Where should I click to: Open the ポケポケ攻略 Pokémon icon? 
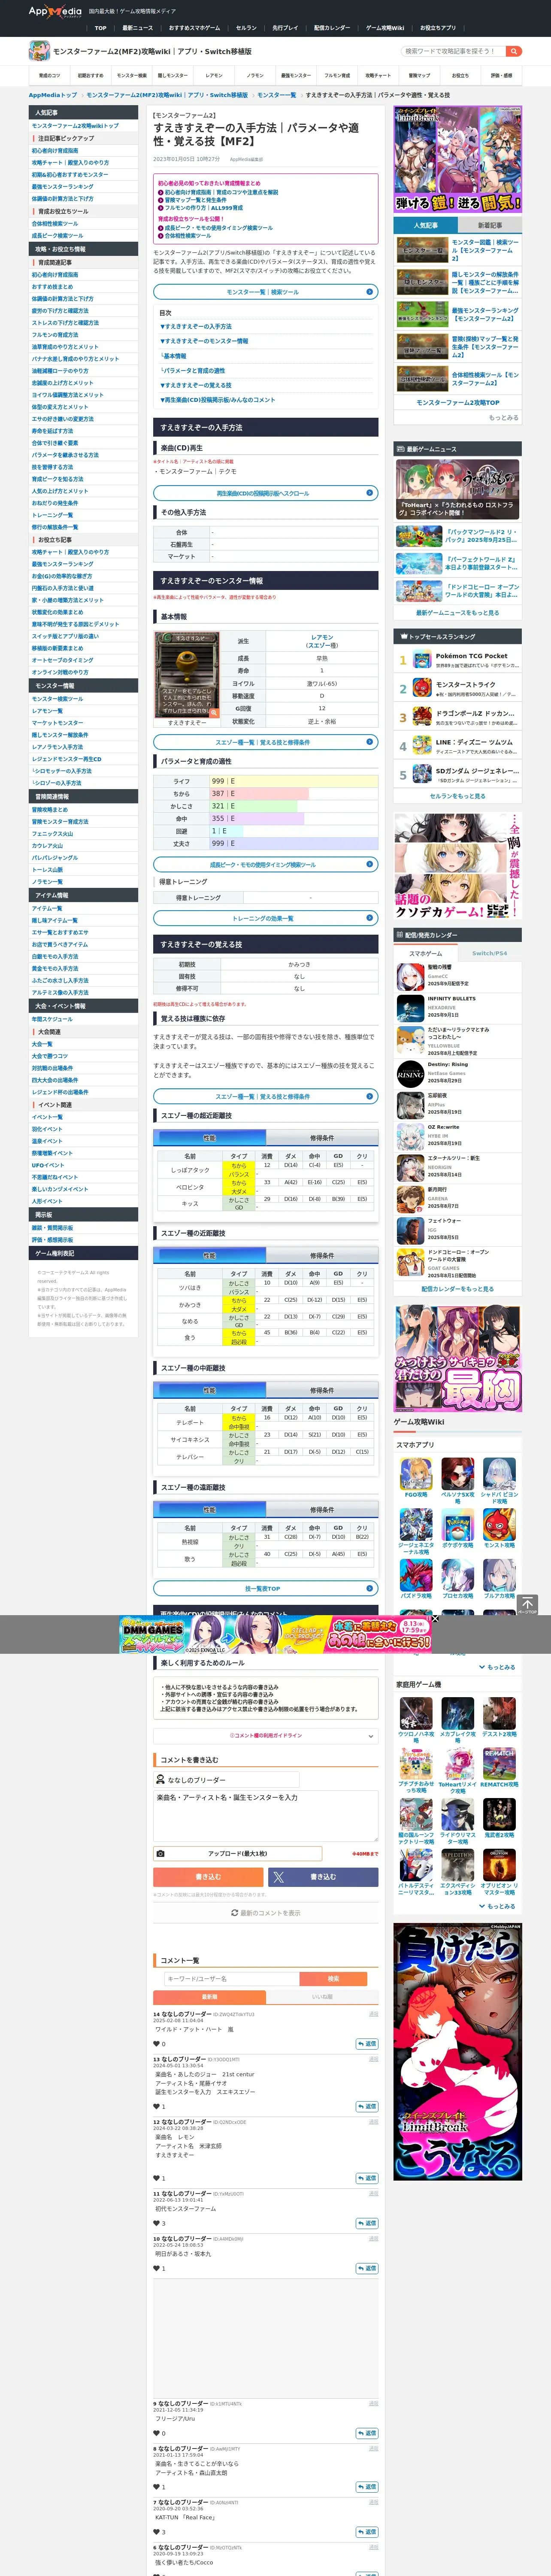click(458, 1524)
